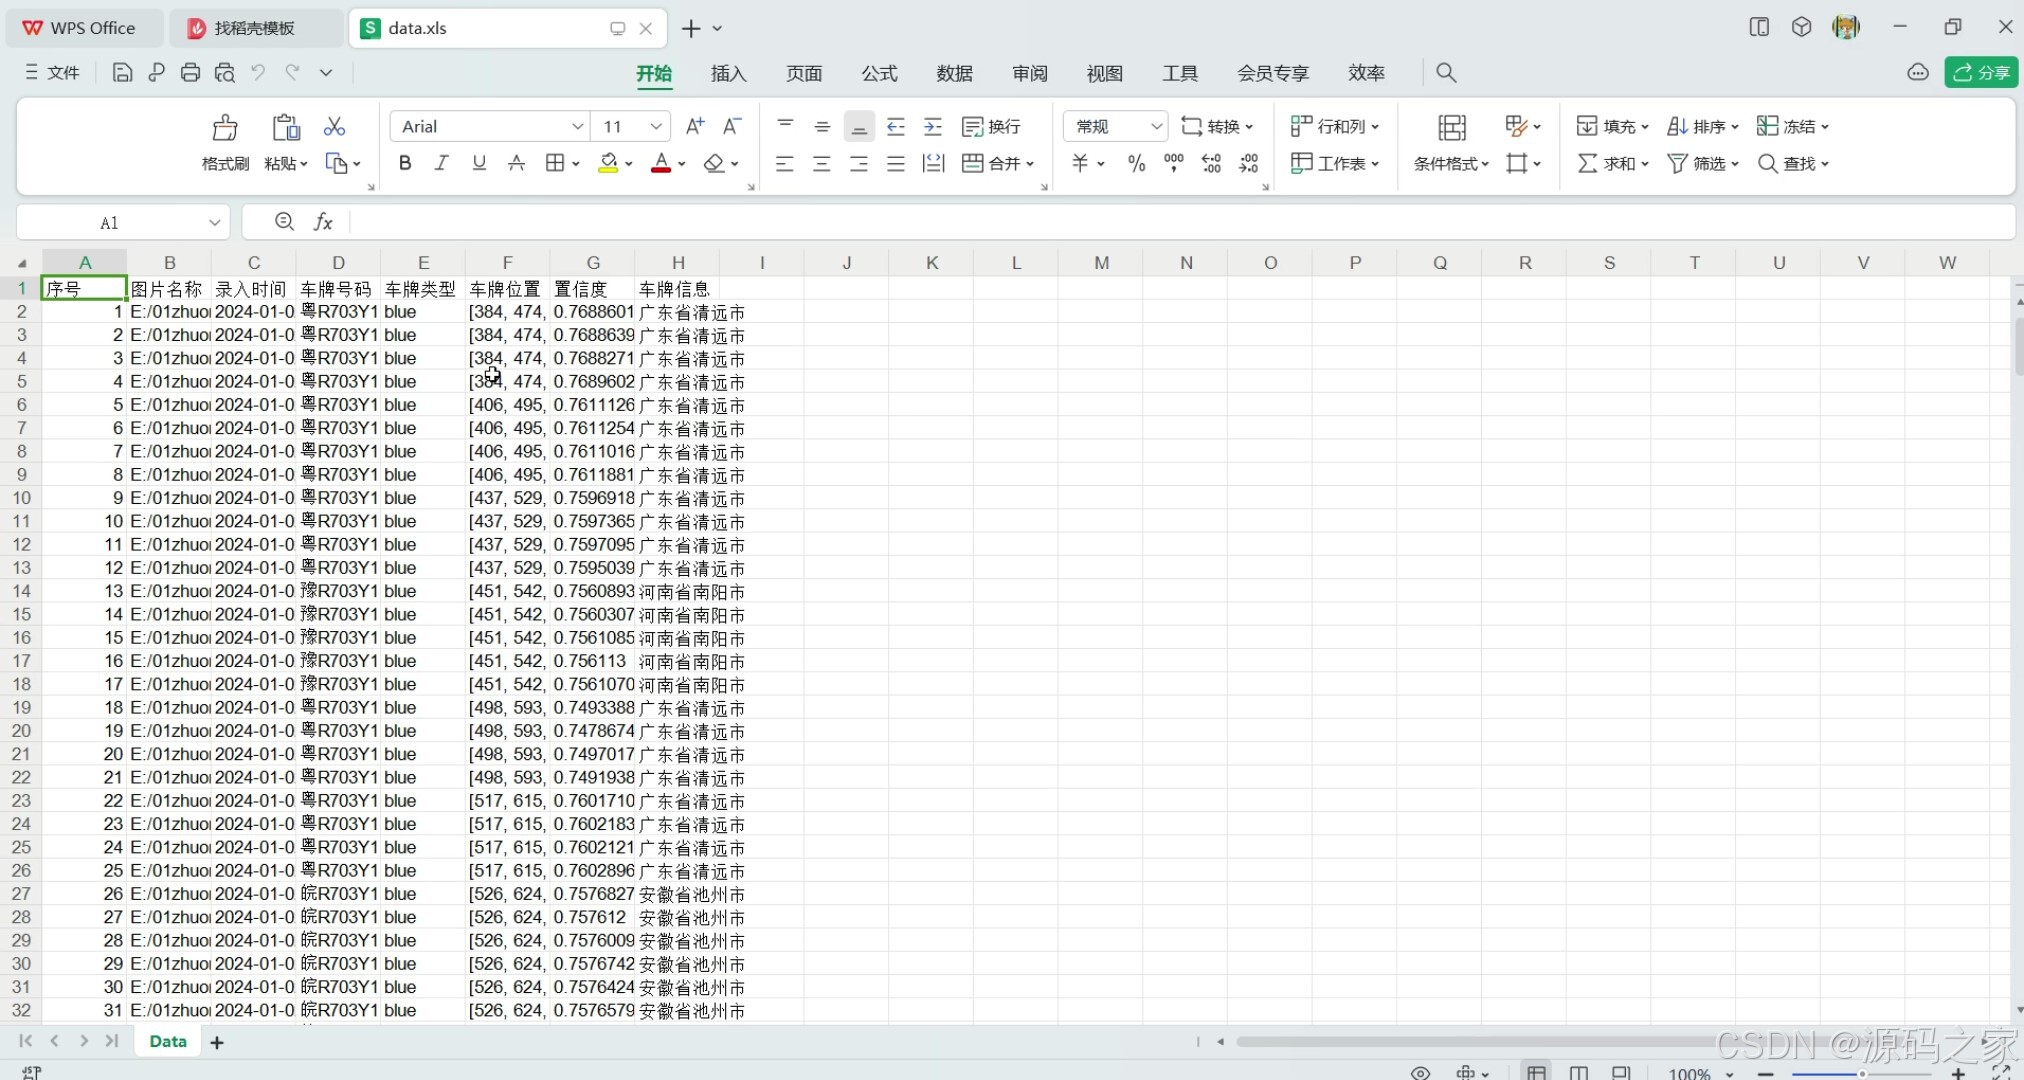2024x1080 pixels.
Task: Switch to the 插入 tab
Action: tap(728, 73)
